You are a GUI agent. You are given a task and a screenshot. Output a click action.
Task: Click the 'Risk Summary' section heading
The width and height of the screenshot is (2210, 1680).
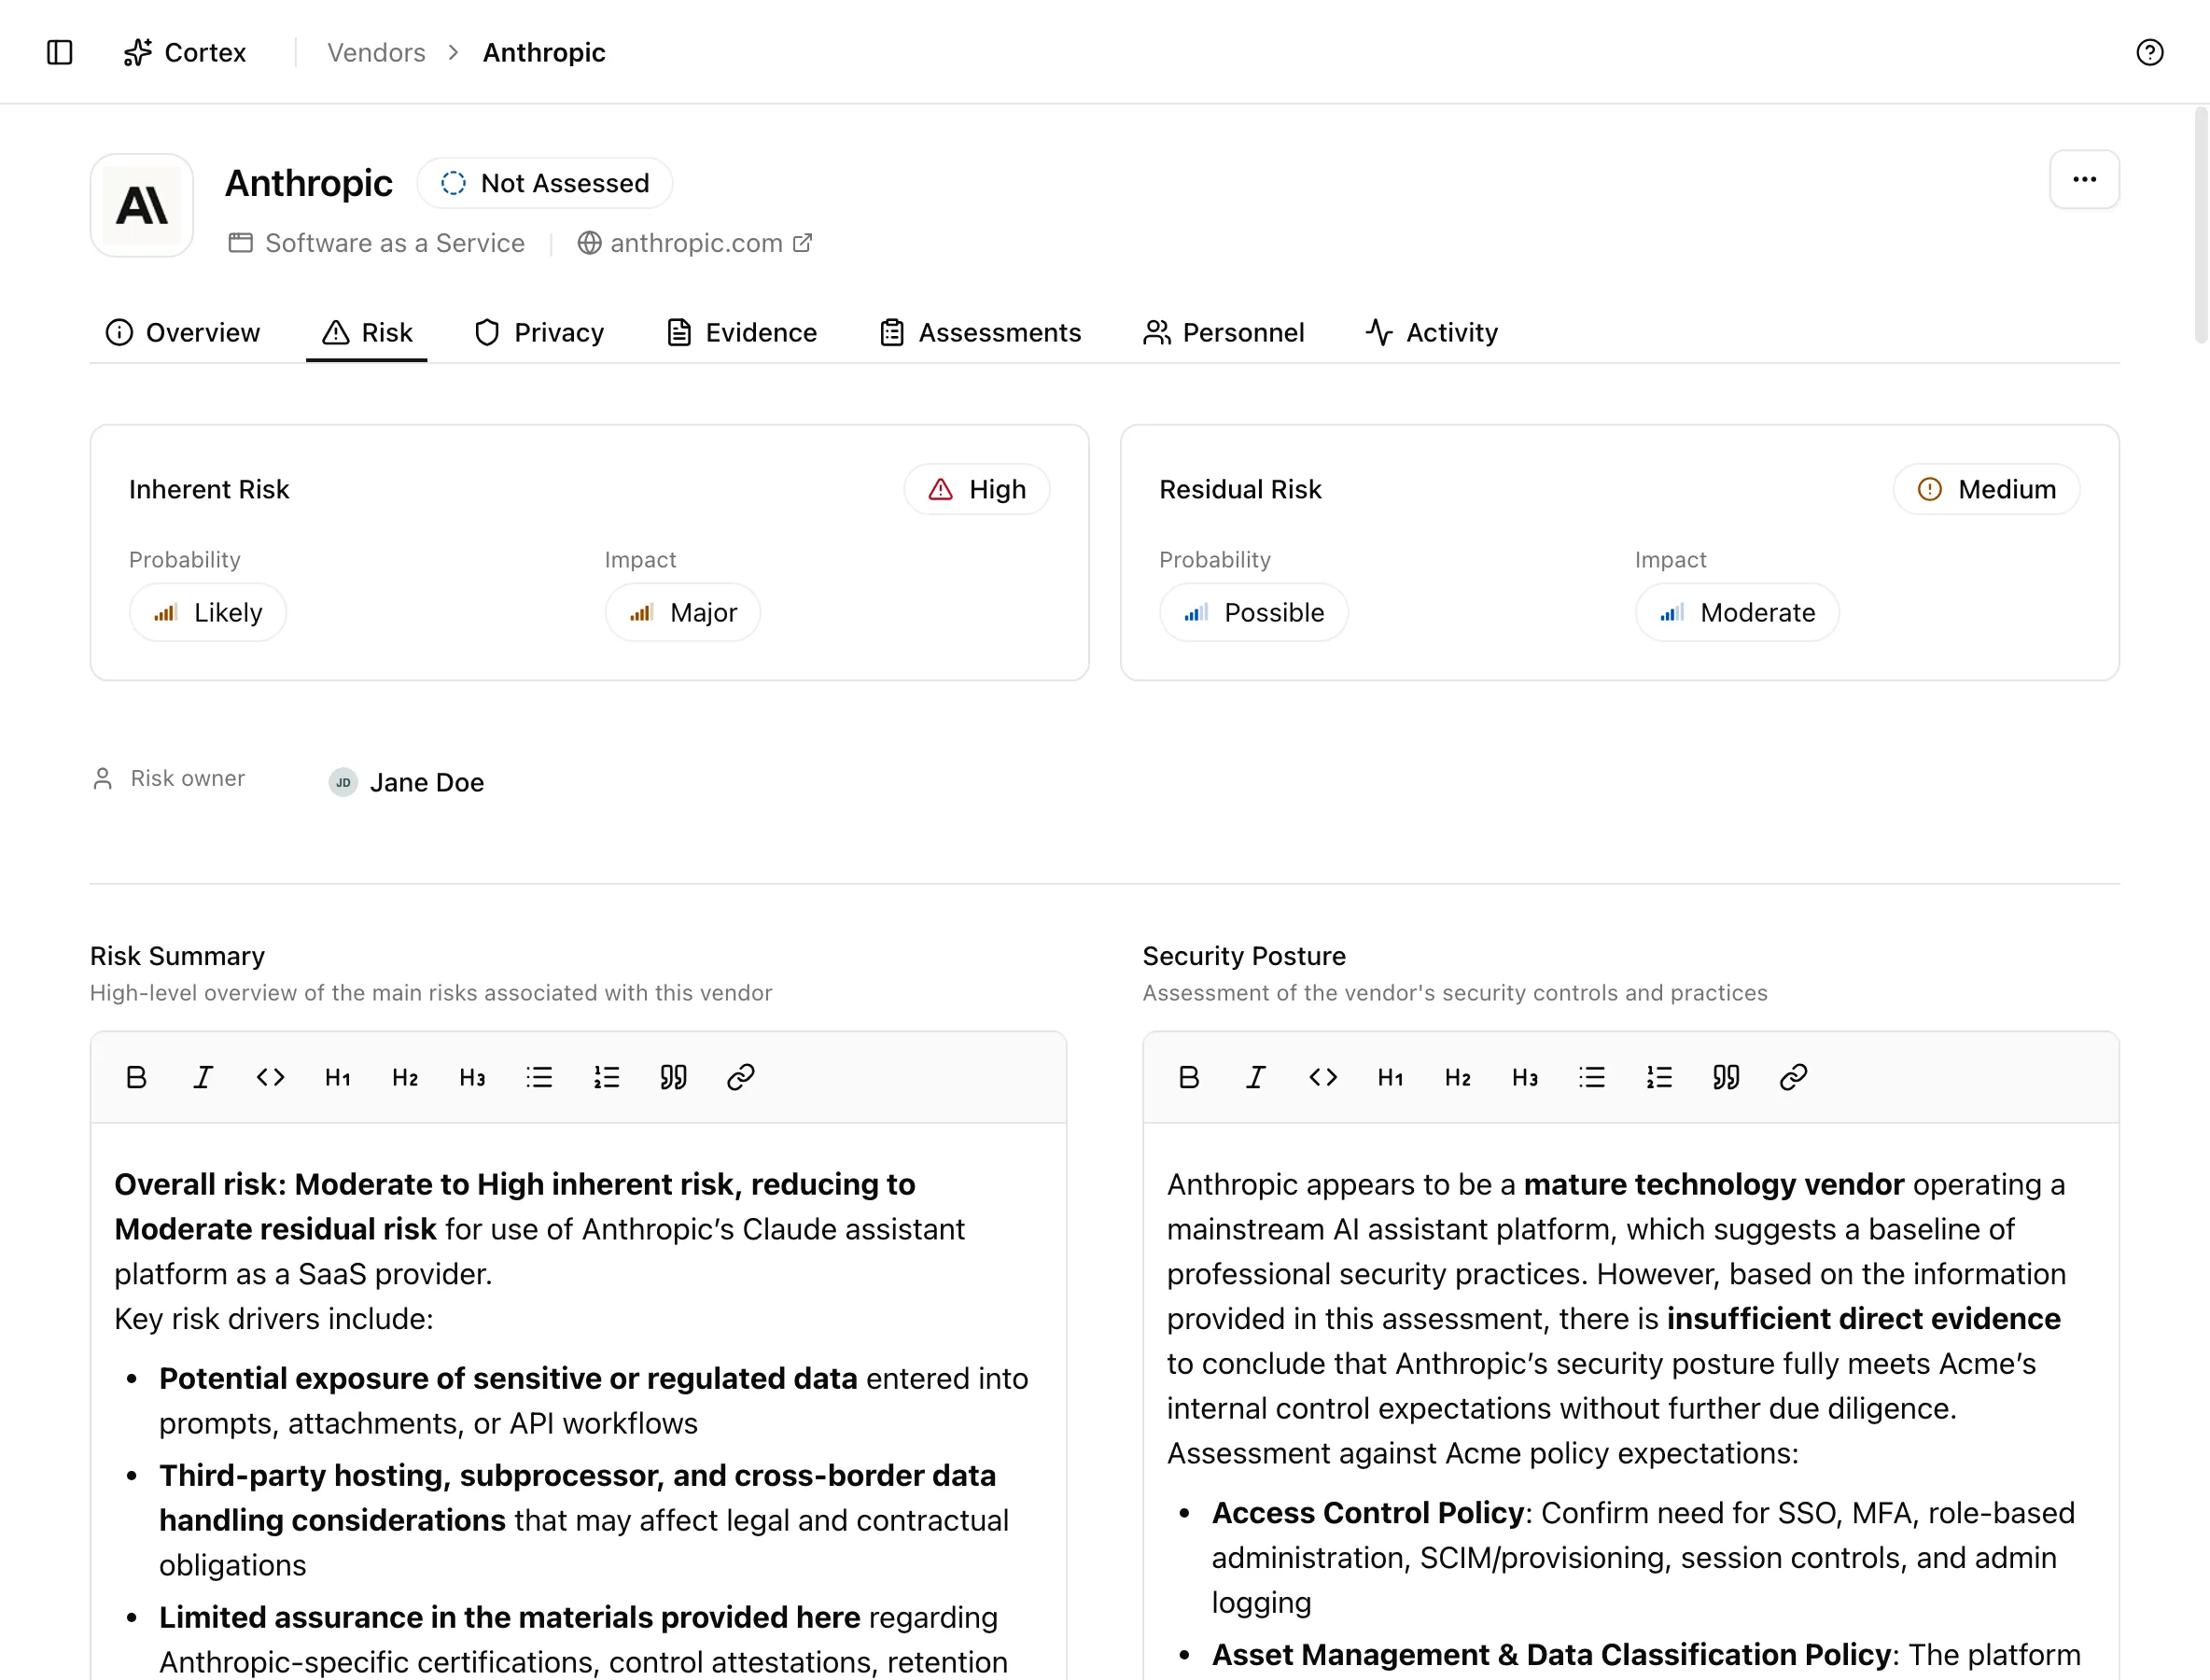[x=177, y=956]
